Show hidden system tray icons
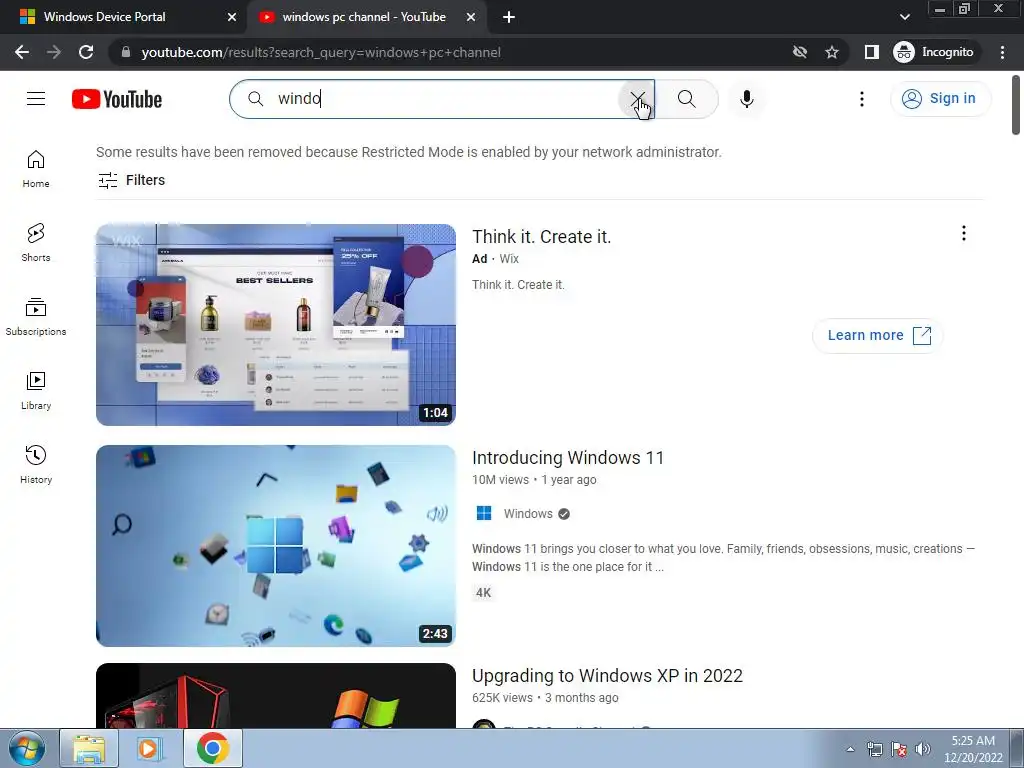The height and width of the screenshot is (768, 1024). (850, 749)
